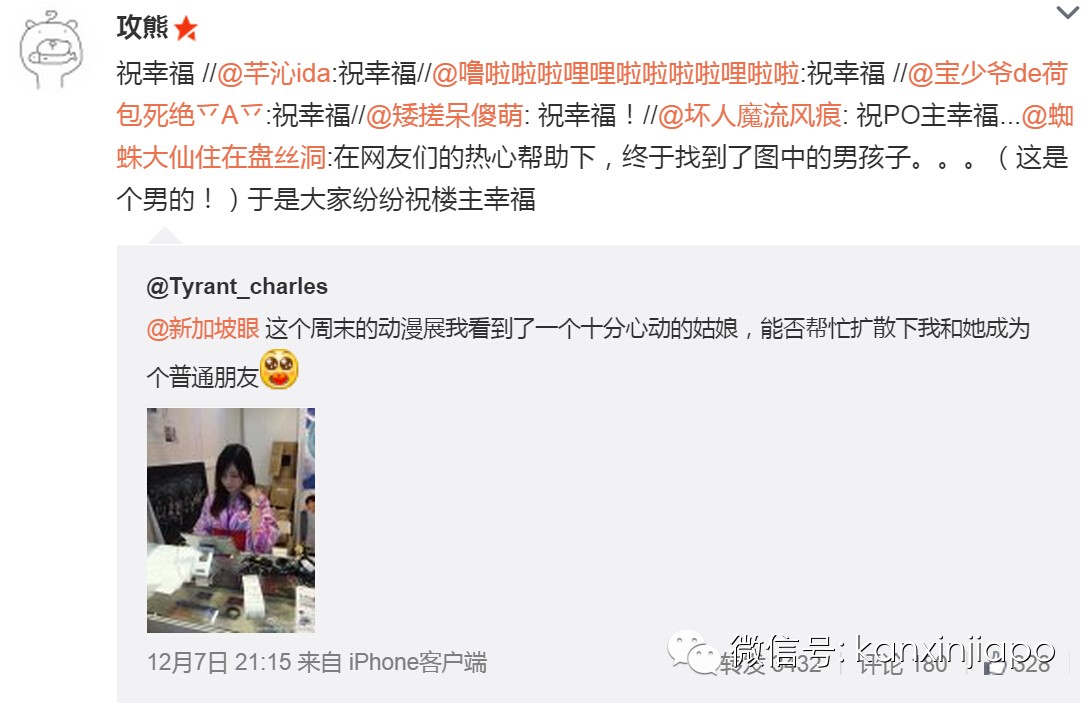Open the 评论 180 comments button
This screenshot has width=1092, height=708.
click(x=903, y=663)
